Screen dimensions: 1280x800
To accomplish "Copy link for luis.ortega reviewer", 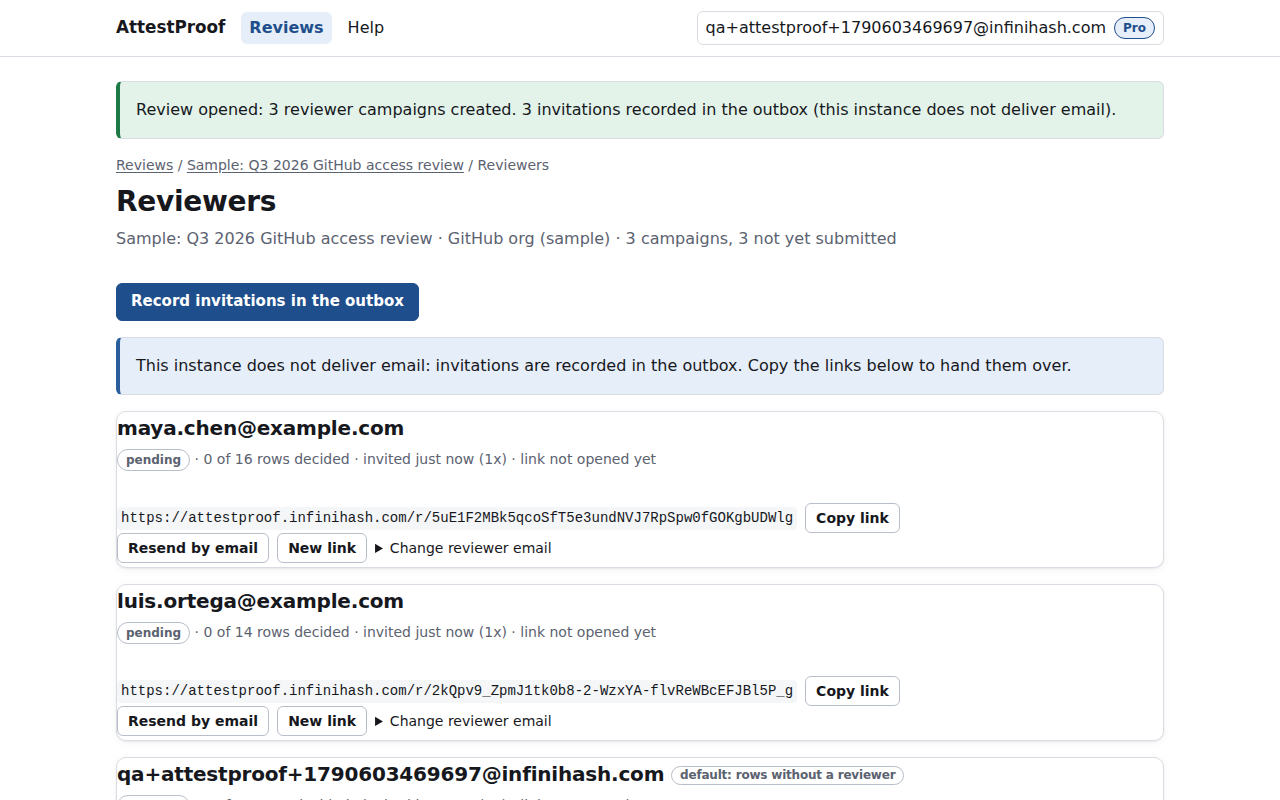I will [x=852, y=691].
